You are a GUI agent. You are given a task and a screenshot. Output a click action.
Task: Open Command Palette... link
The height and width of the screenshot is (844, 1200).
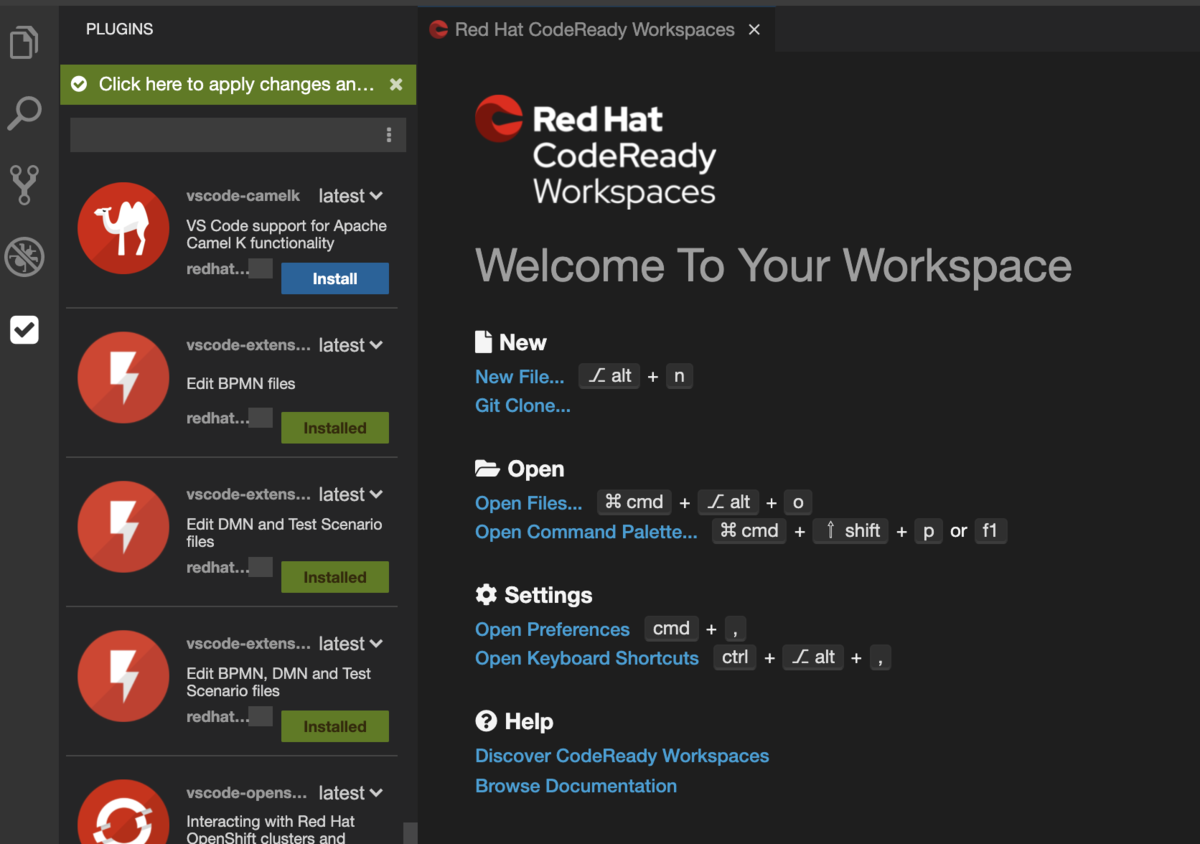(587, 532)
